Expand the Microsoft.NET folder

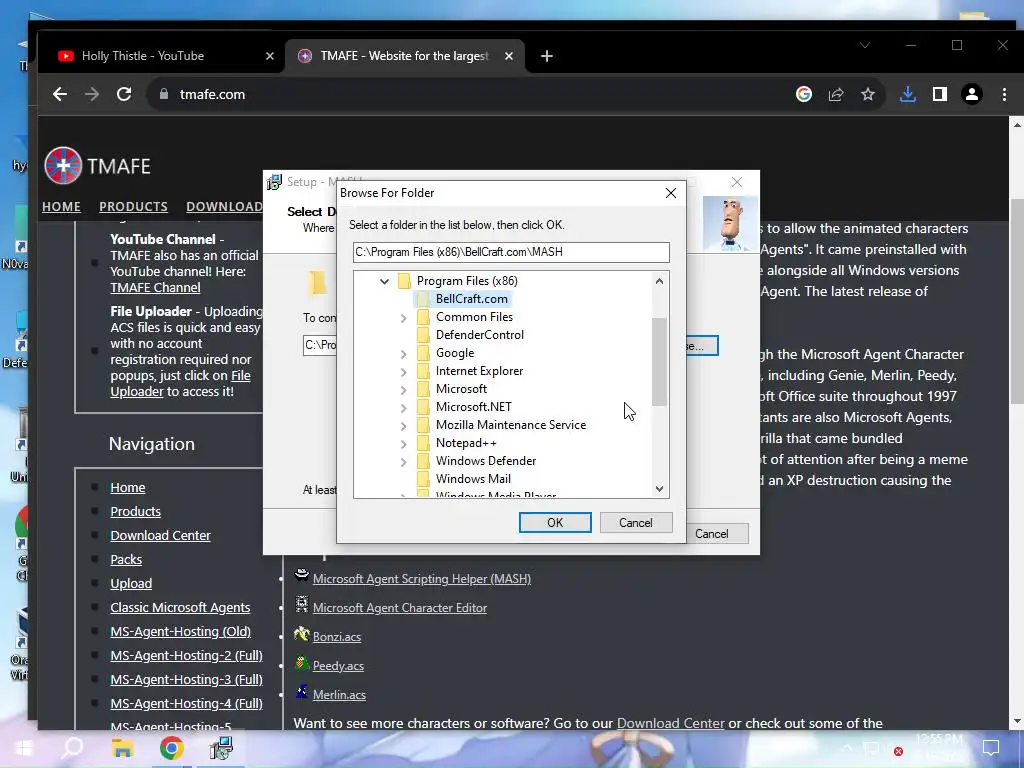pyautogui.click(x=404, y=408)
